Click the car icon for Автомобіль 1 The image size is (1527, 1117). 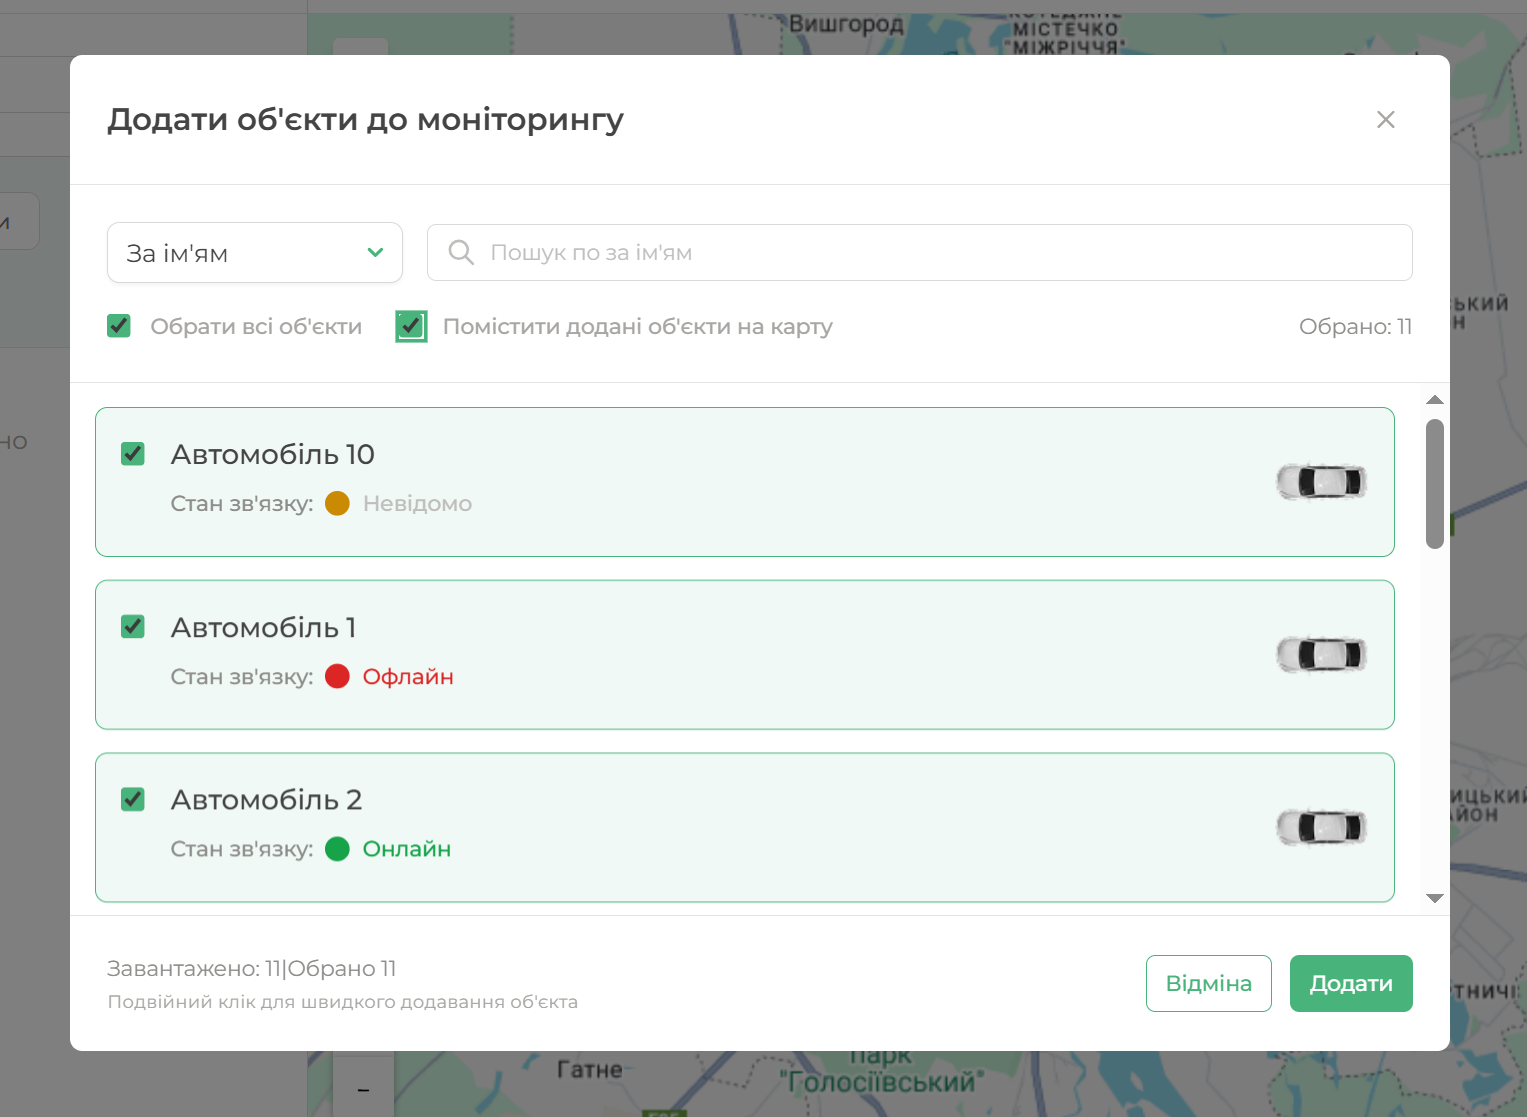1321,655
